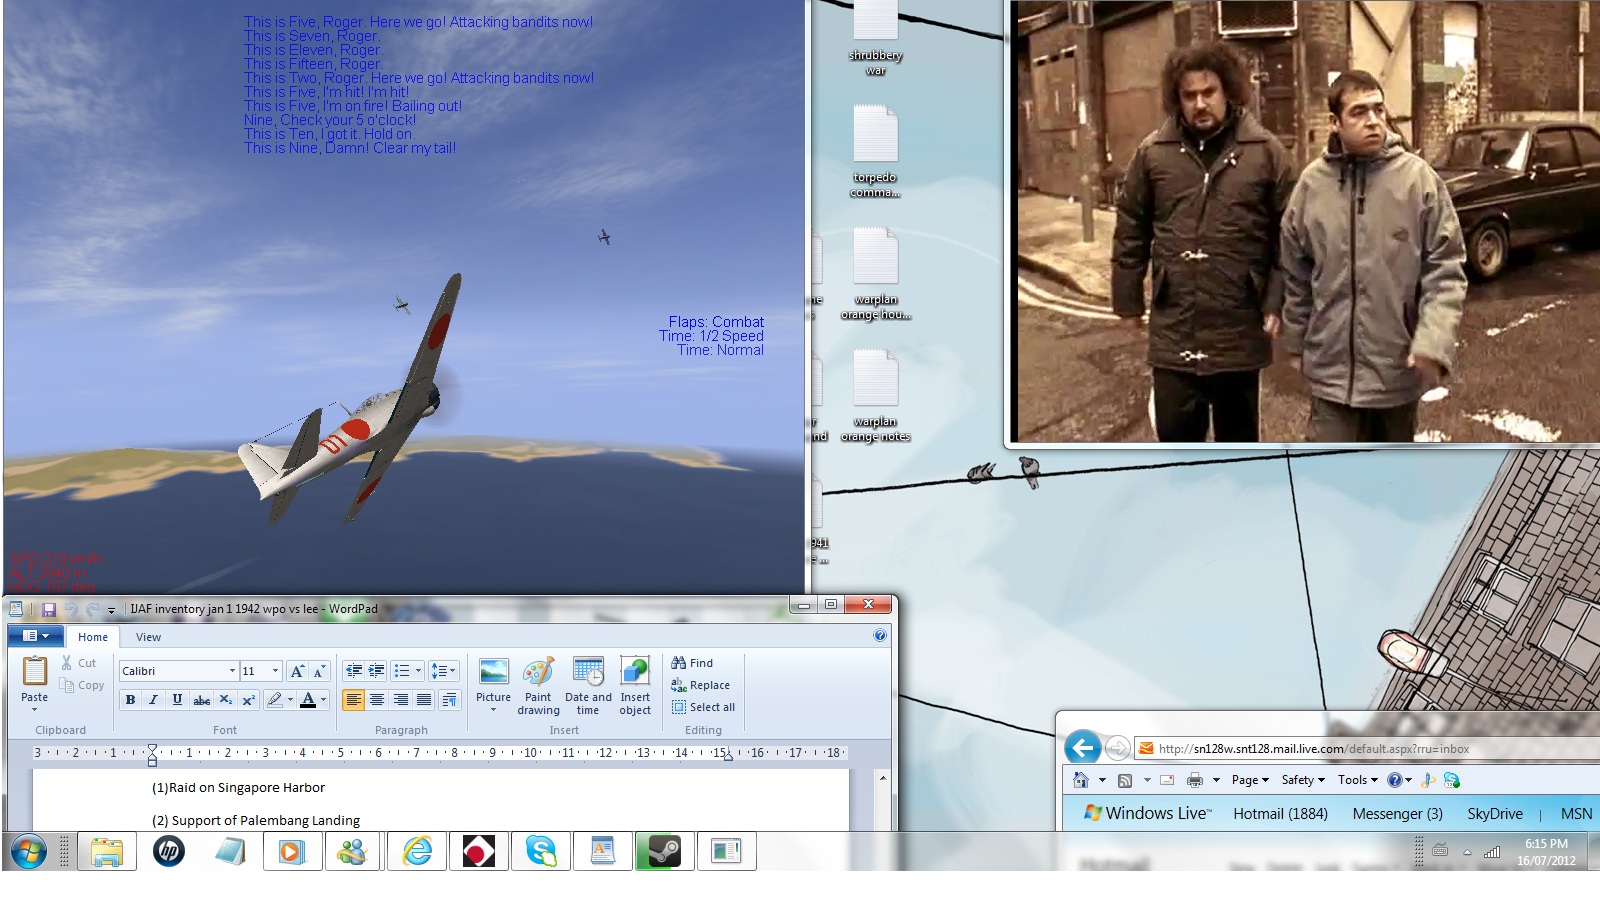Click the Home icon in Internet Explorer toolbar
The width and height of the screenshot is (1600, 900).
pyautogui.click(x=1080, y=780)
